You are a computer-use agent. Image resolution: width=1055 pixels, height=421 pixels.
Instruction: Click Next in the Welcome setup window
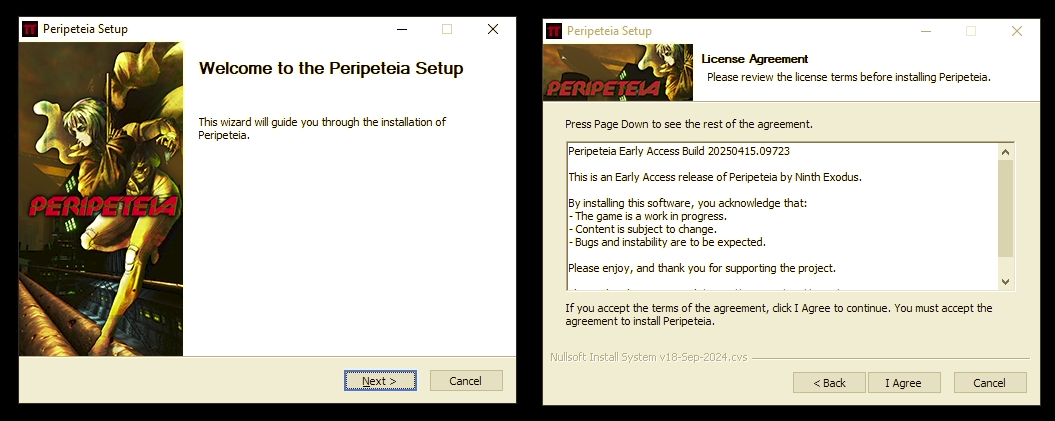380,381
